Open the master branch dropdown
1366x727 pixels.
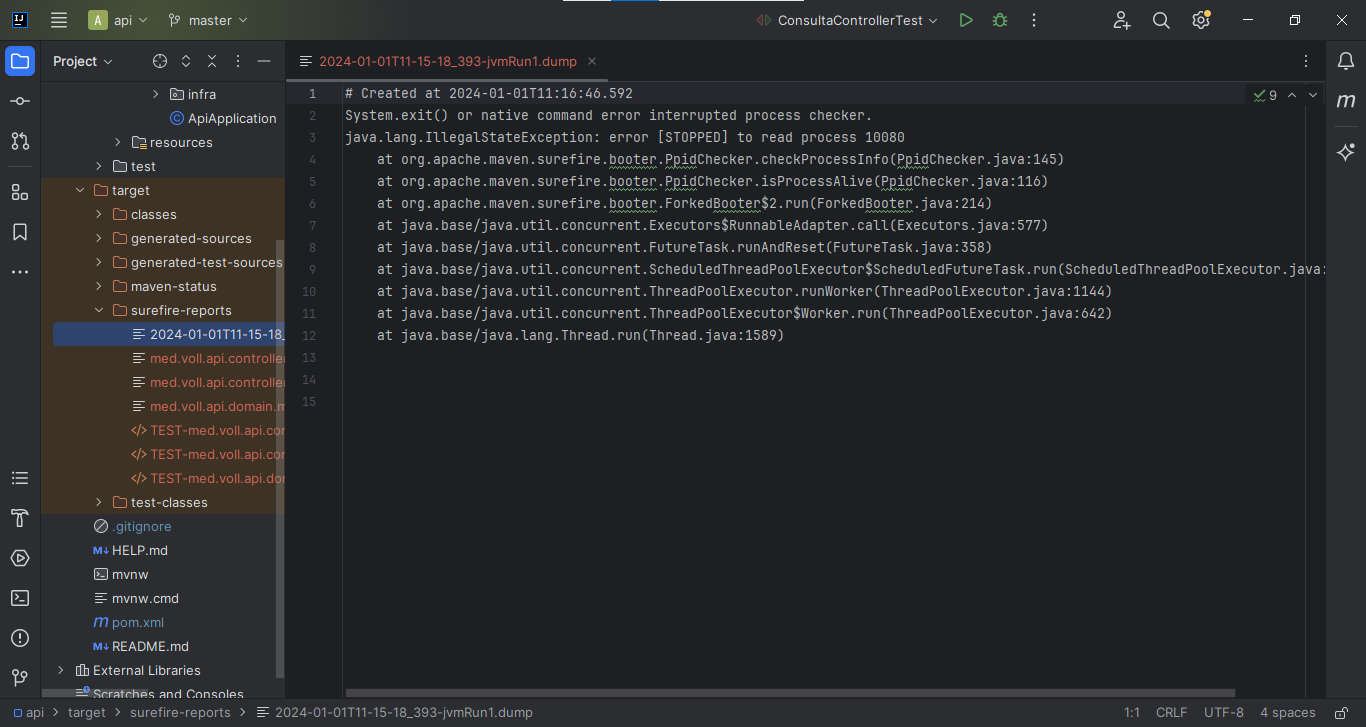208,20
